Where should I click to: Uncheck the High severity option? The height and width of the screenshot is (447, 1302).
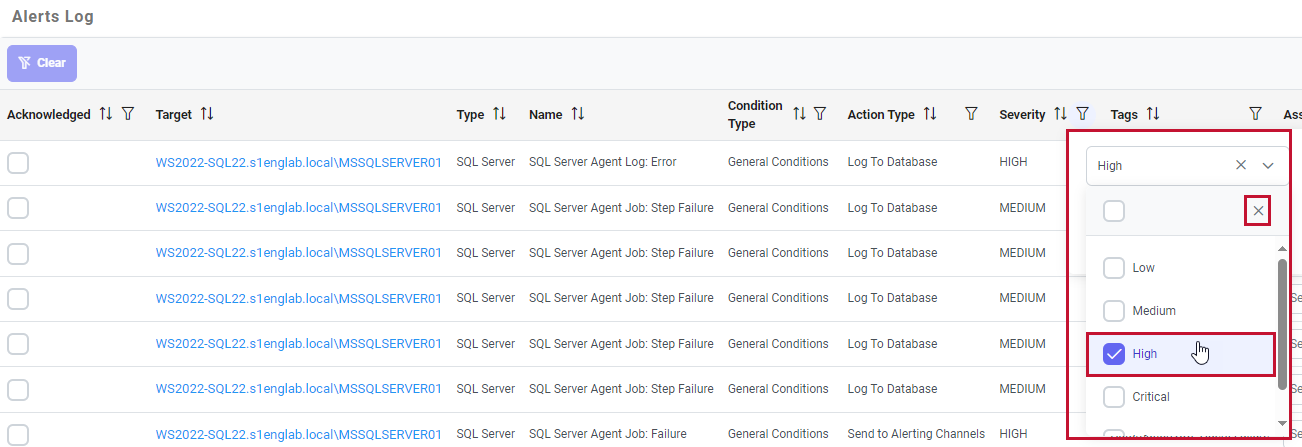(1114, 354)
